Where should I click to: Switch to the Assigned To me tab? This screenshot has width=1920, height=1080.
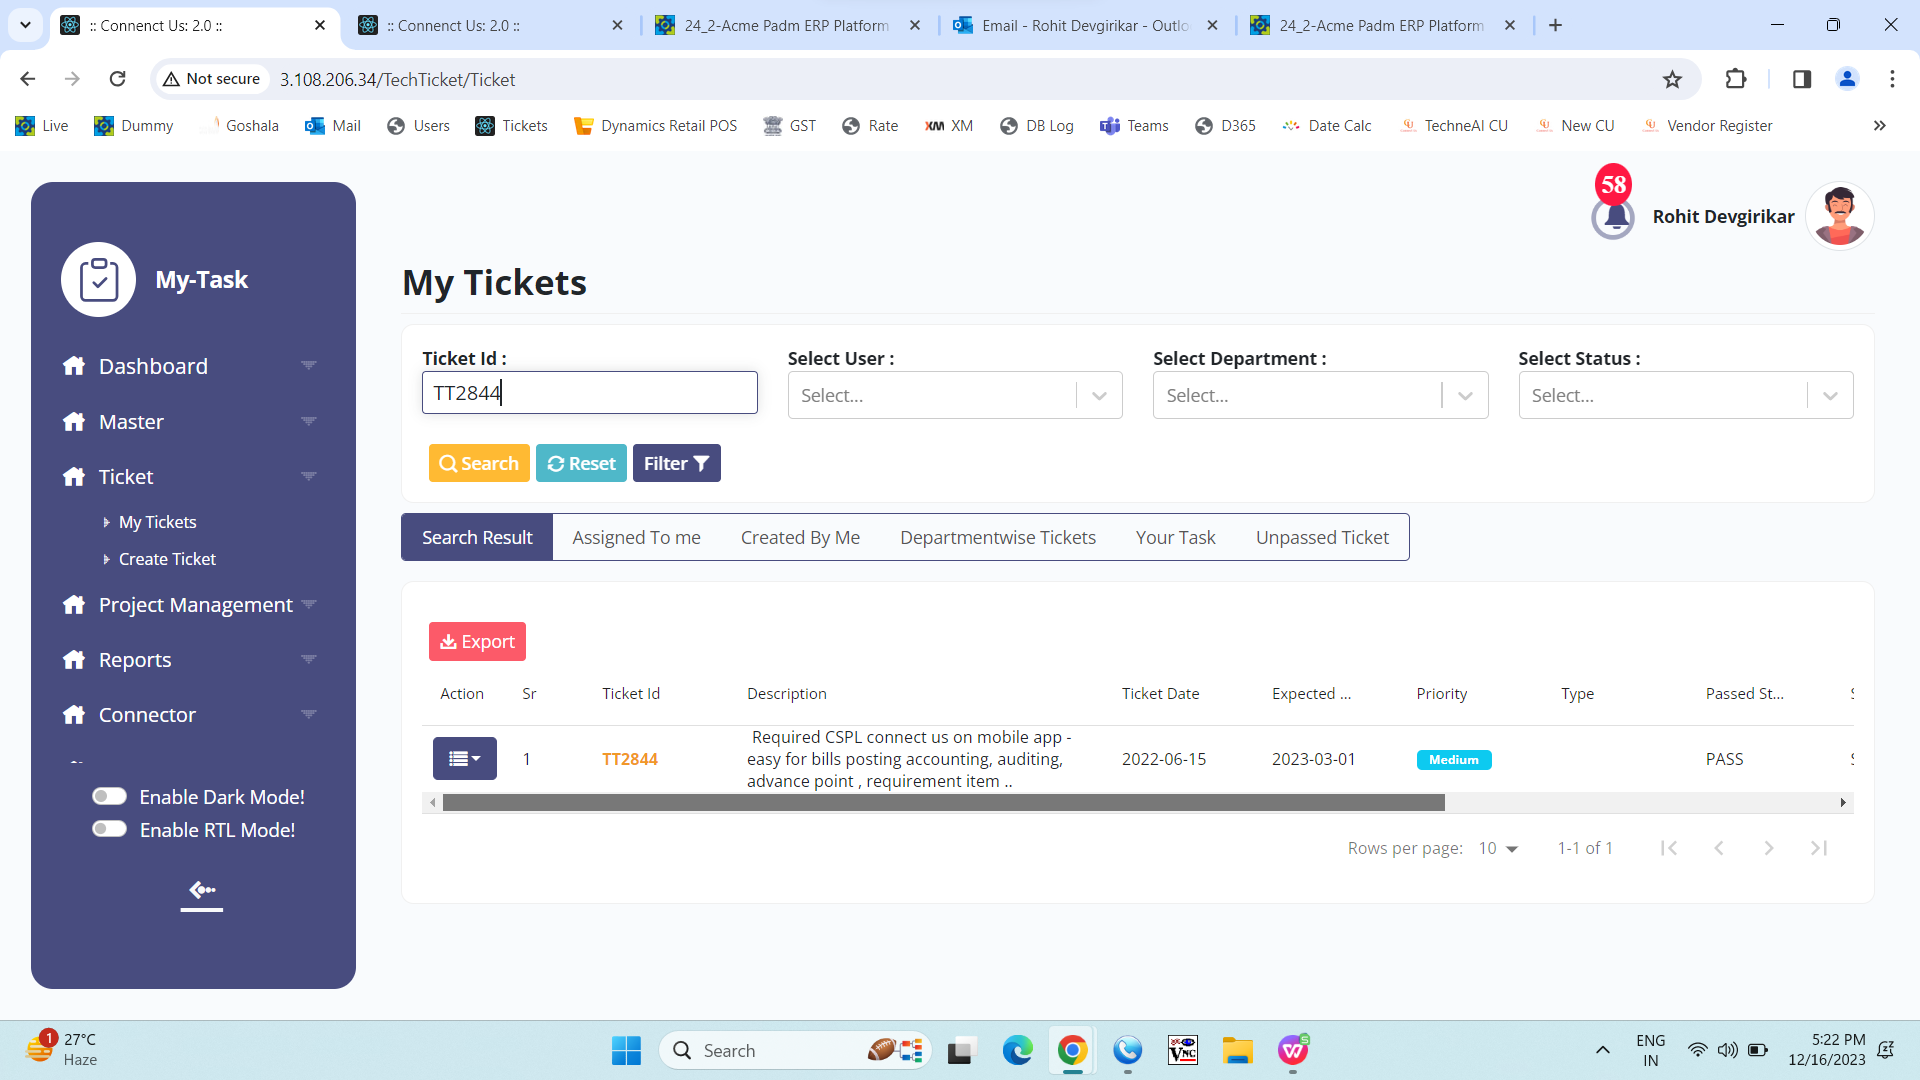click(x=636, y=537)
